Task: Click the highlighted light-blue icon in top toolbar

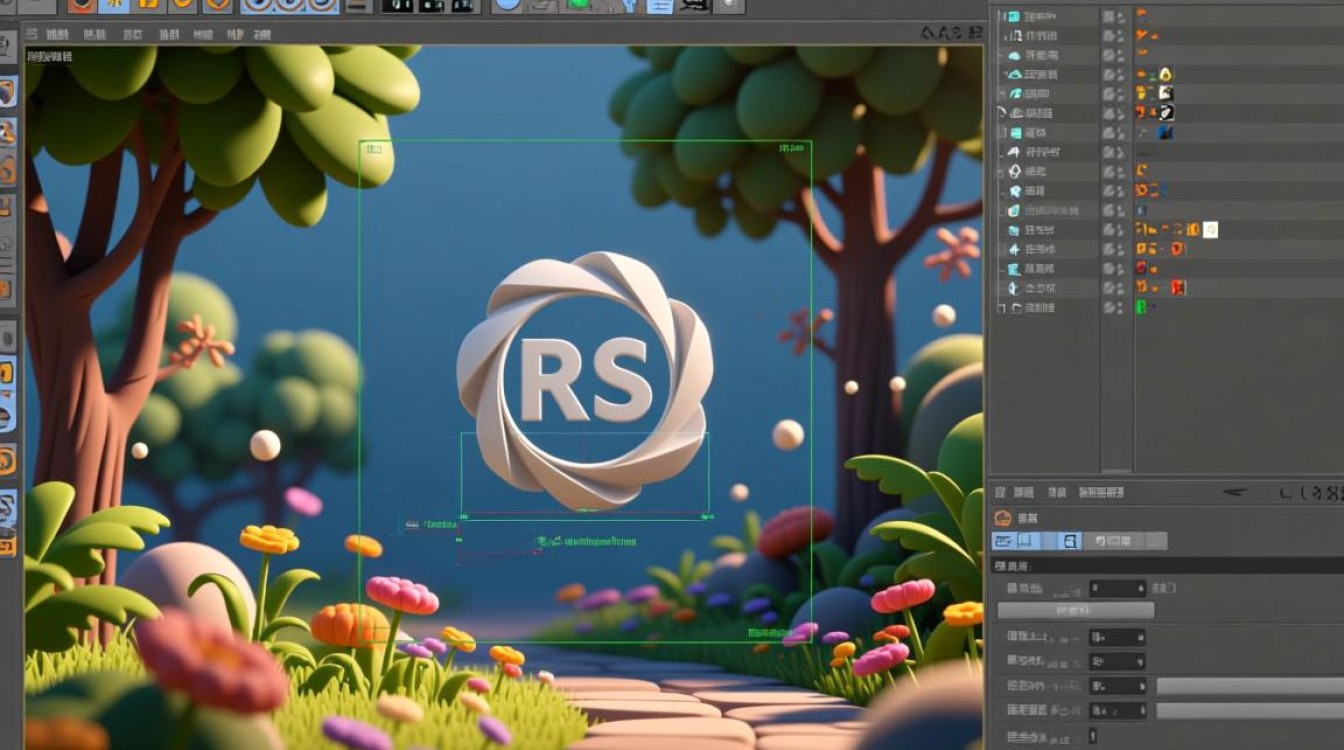Action: (x=659, y=5)
